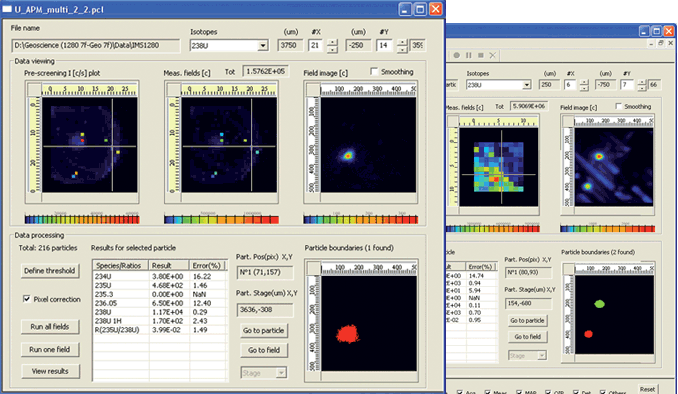
Task: Select the 238U 1H row in results table
Action: (x=160, y=321)
